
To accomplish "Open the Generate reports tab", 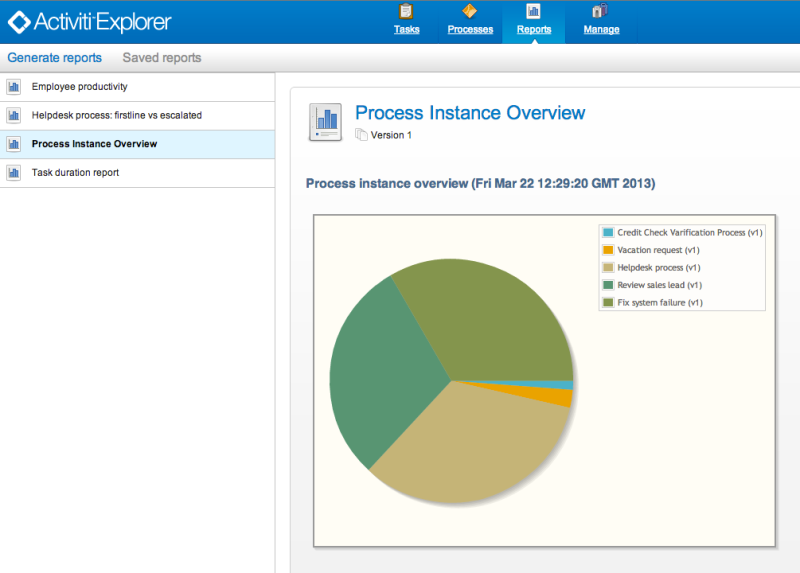I will tap(54, 58).
